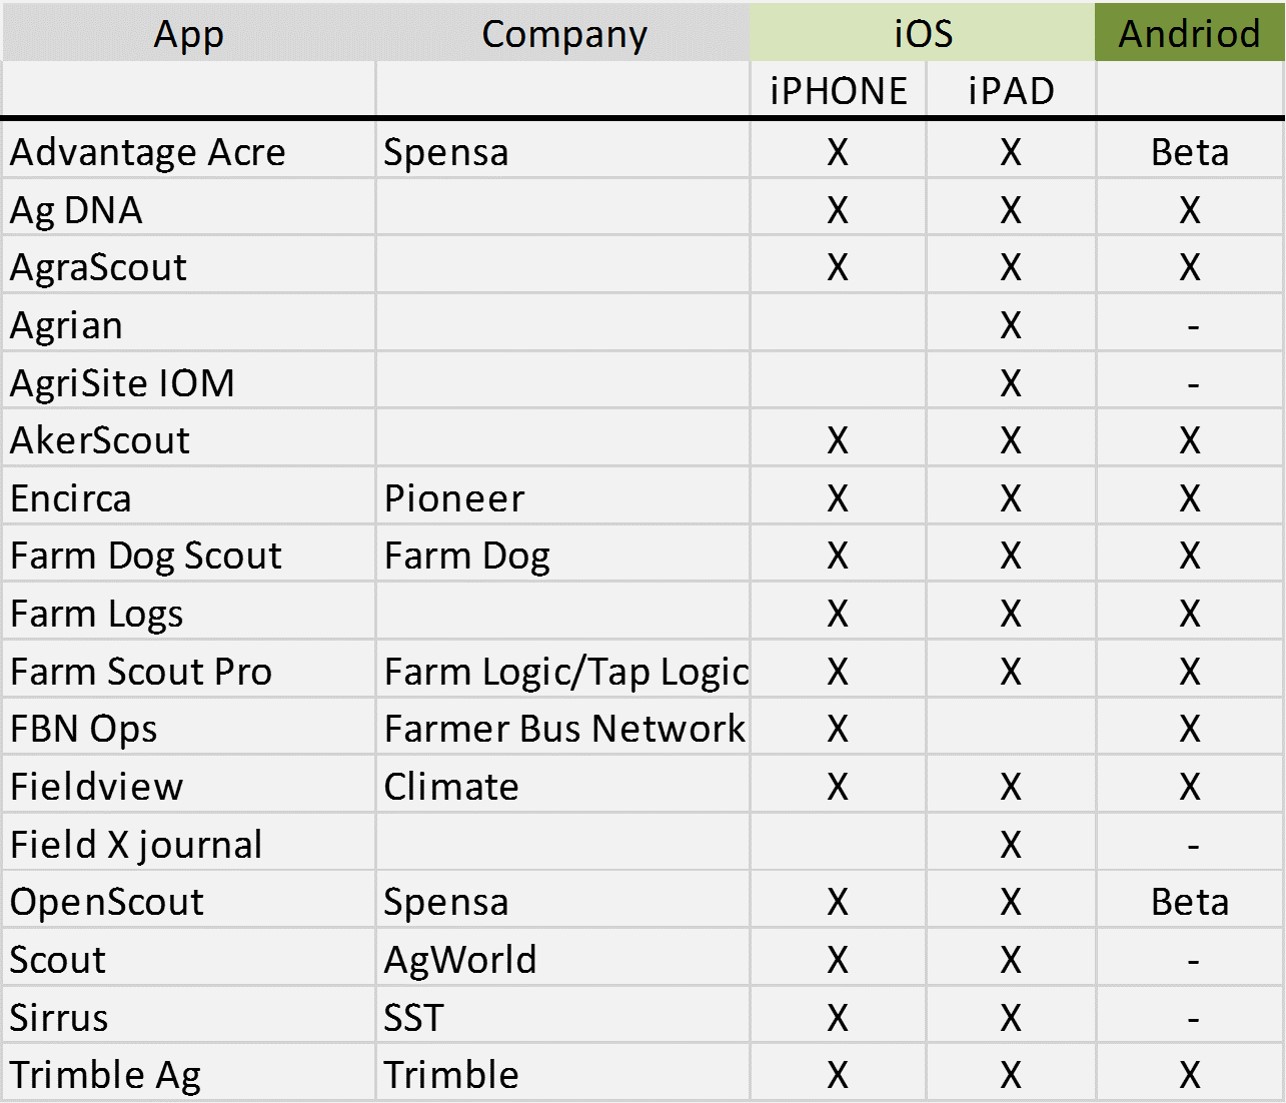Click the Farm Logic/Tap Logic cell
1286x1103 pixels.
(565, 671)
